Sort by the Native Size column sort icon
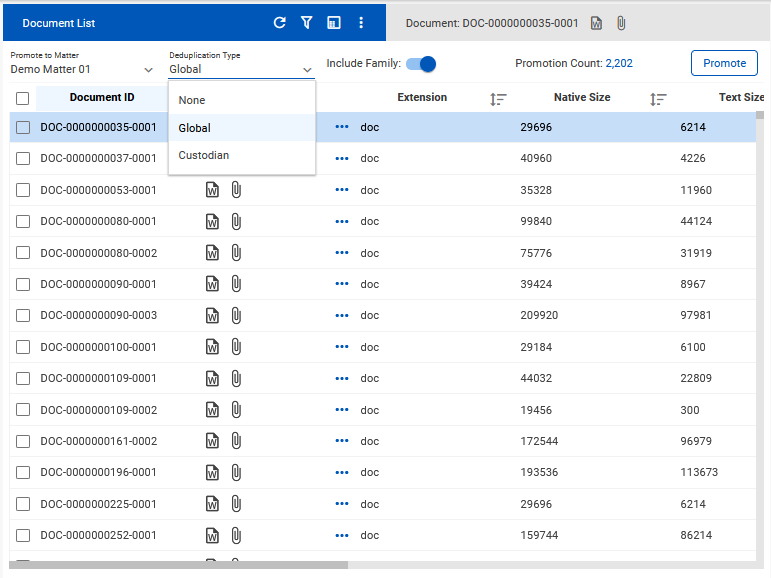The height and width of the screenshot is (578, 771). coord(658,99)
